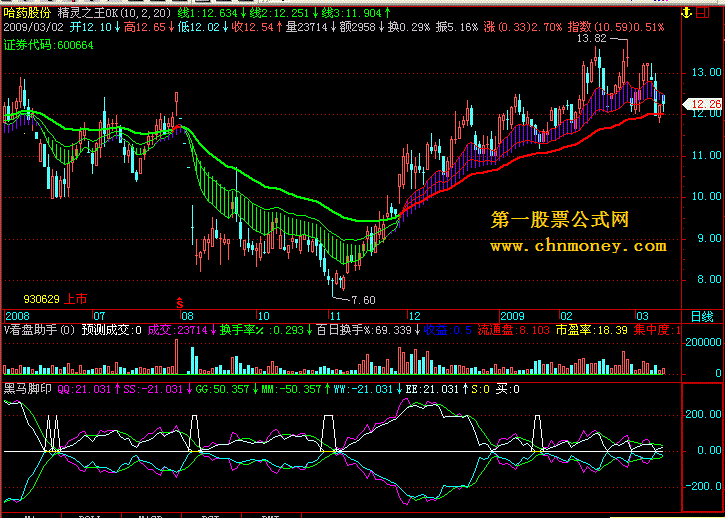The width and height of the screenshot is (725, 518).
Task: Click the 200000 volume axis label
Action: 703,342
